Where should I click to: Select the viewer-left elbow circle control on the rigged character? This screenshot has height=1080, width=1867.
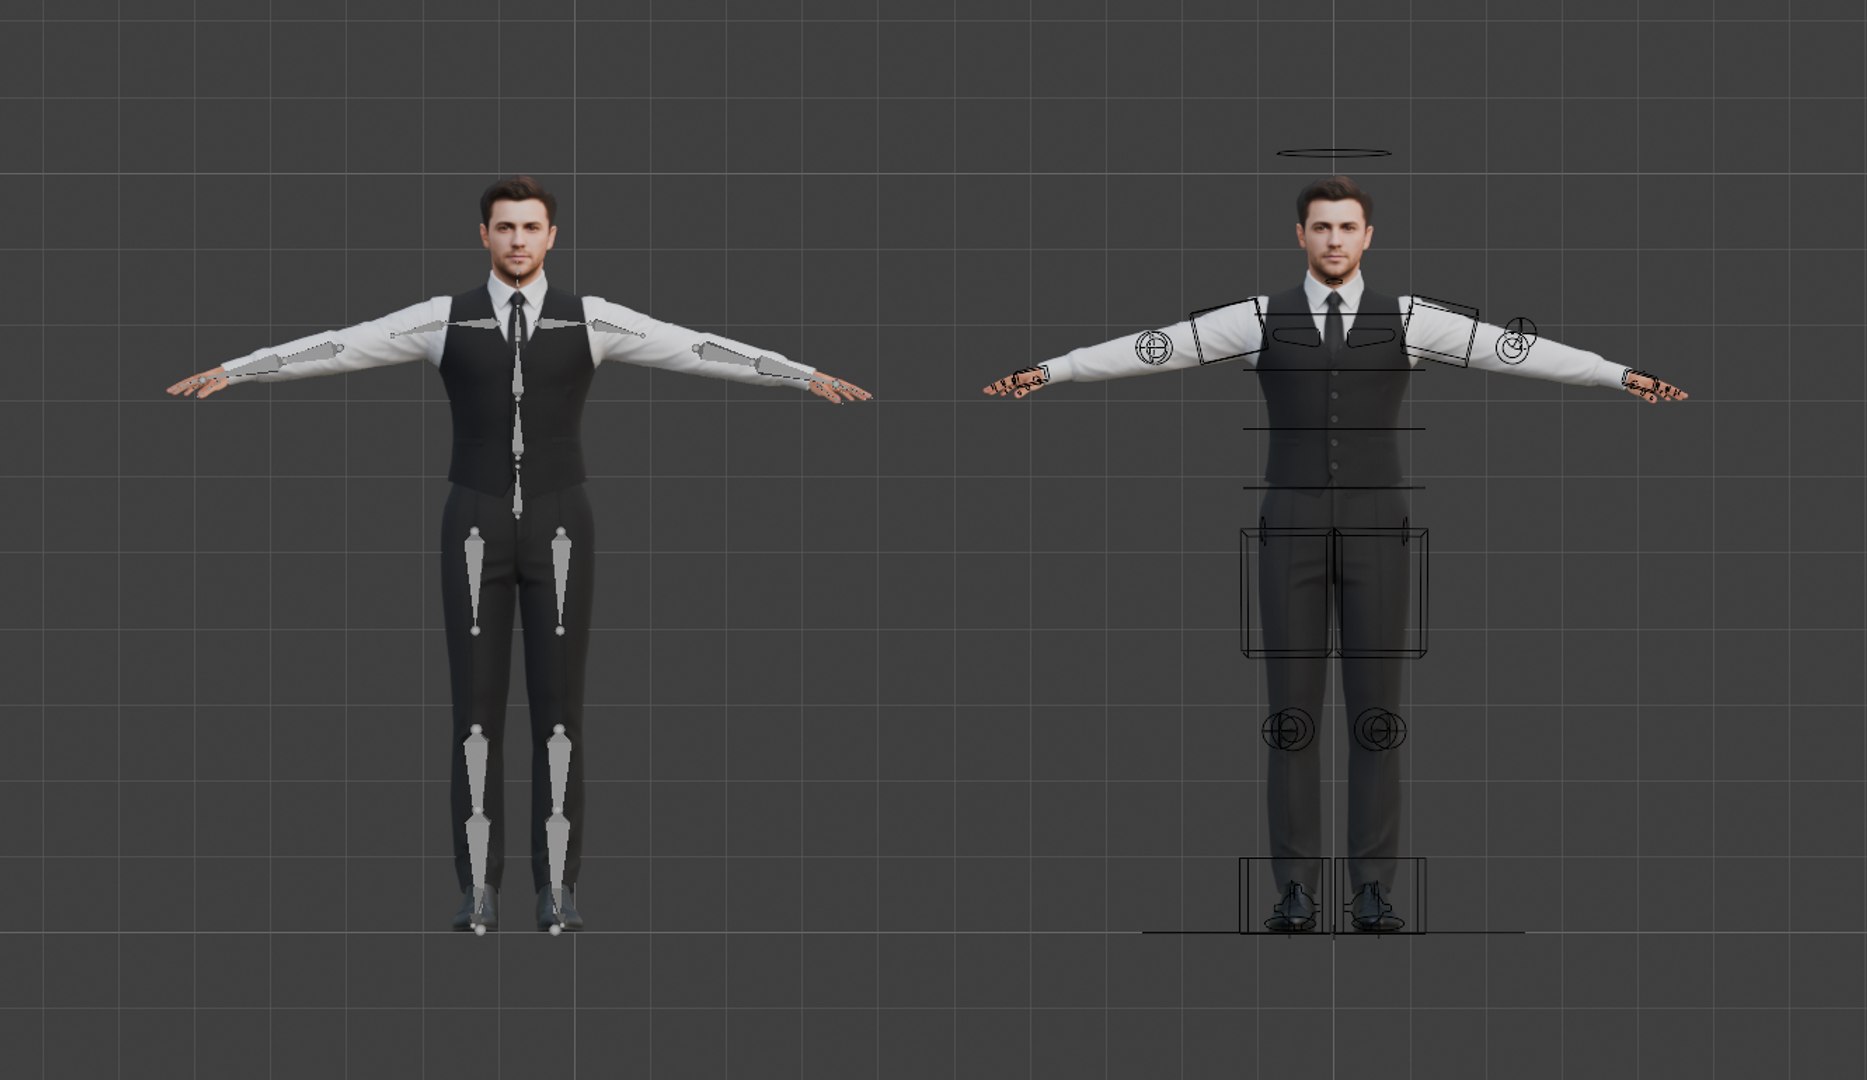(x=1154, y=347)
